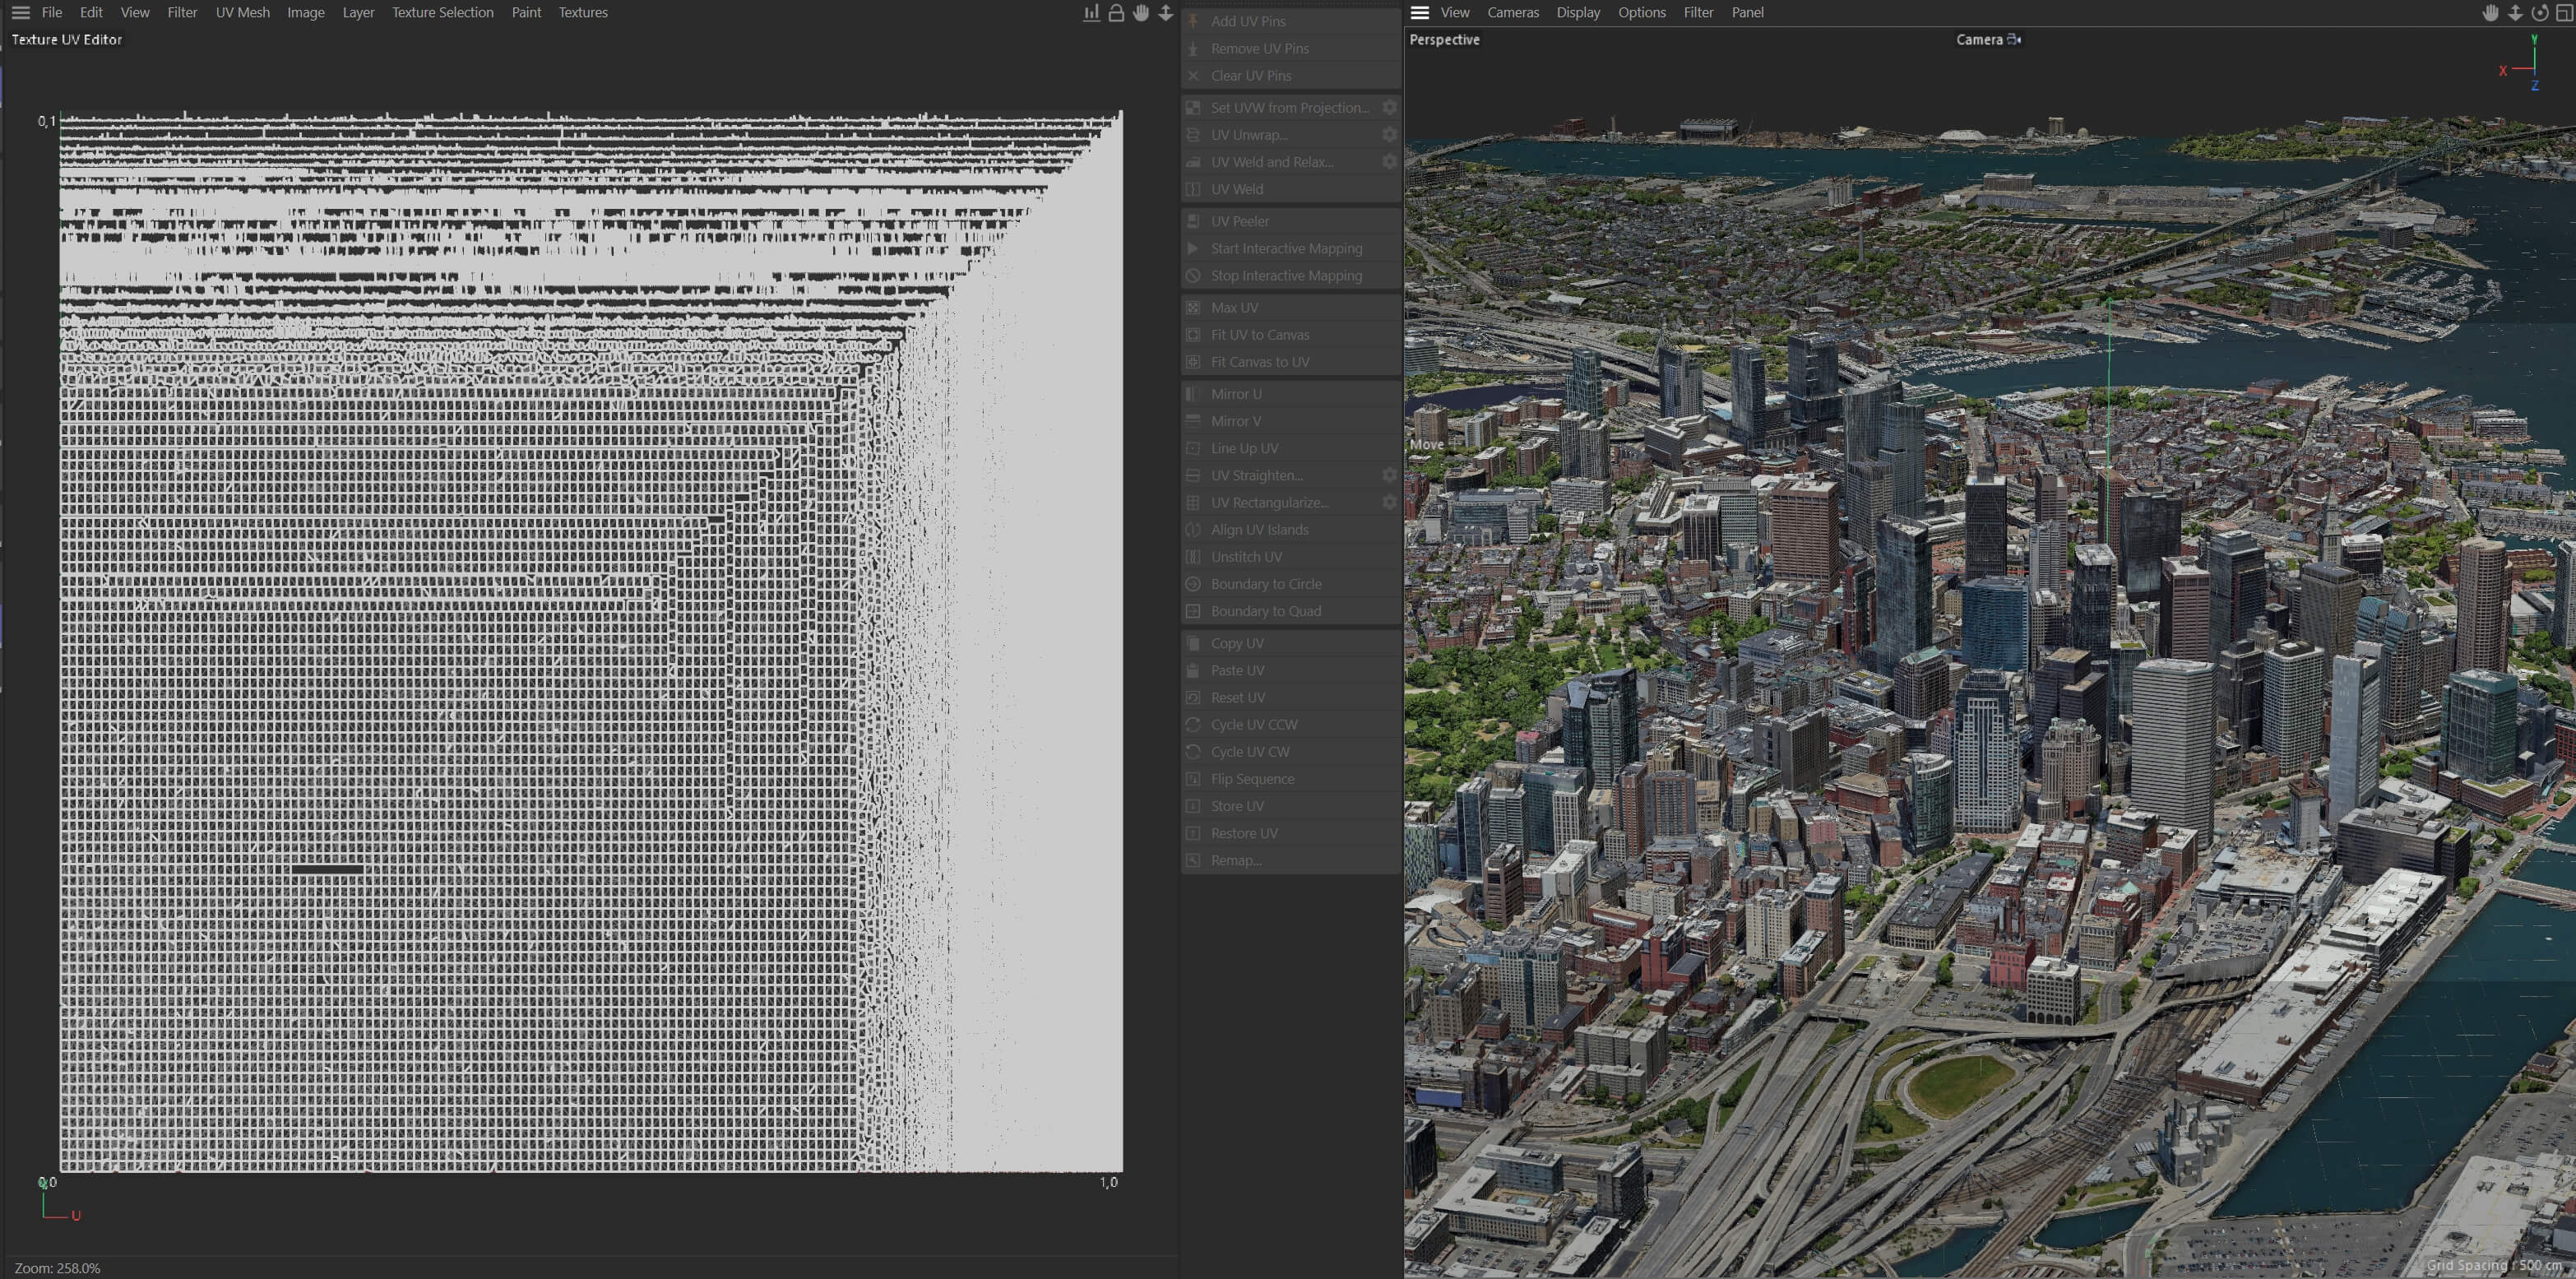Click the bar-chart icon in UV editor header
The width and height of the screenshot is (2576, 1279).
1091,12
